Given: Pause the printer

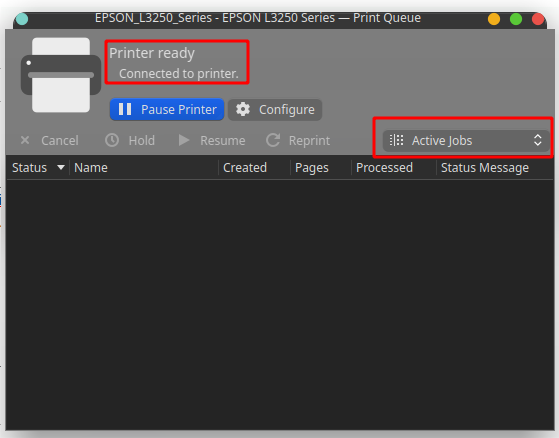Looking at the screenshot, I should tap(167, 109).
